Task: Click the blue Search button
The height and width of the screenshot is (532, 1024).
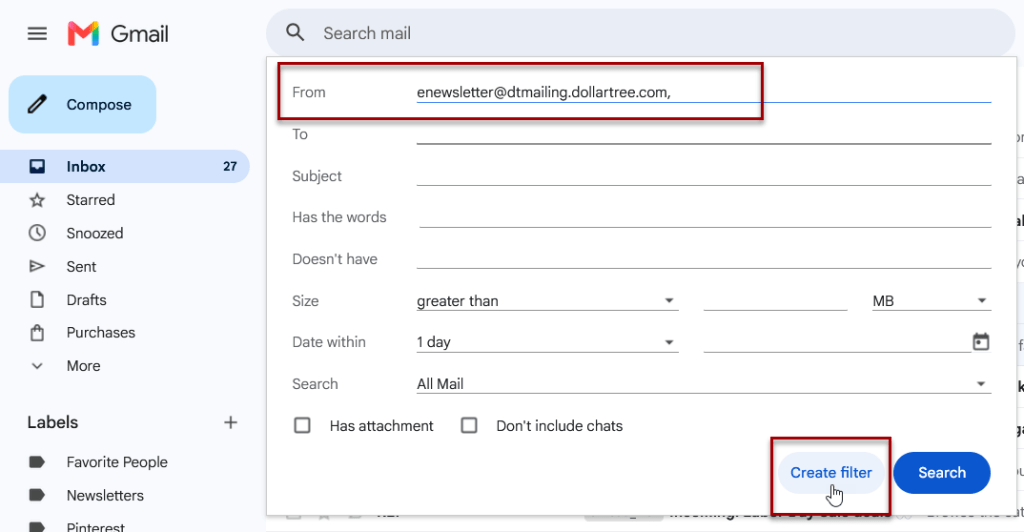Action: click(x=942, y=473)
